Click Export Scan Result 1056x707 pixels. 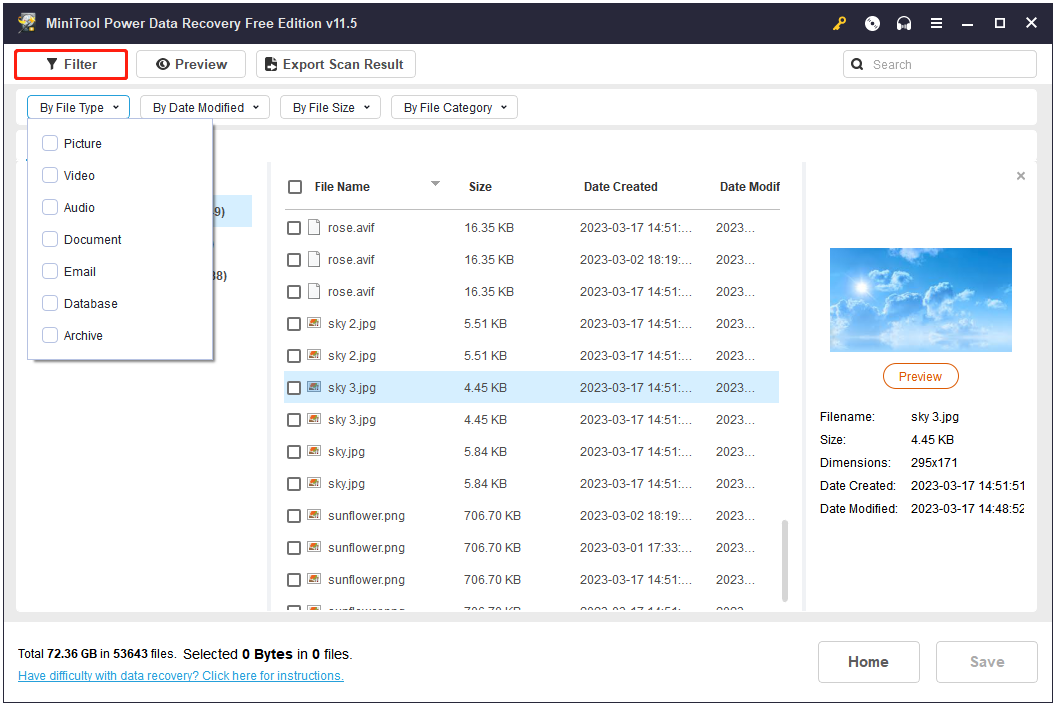coord(335,65)
